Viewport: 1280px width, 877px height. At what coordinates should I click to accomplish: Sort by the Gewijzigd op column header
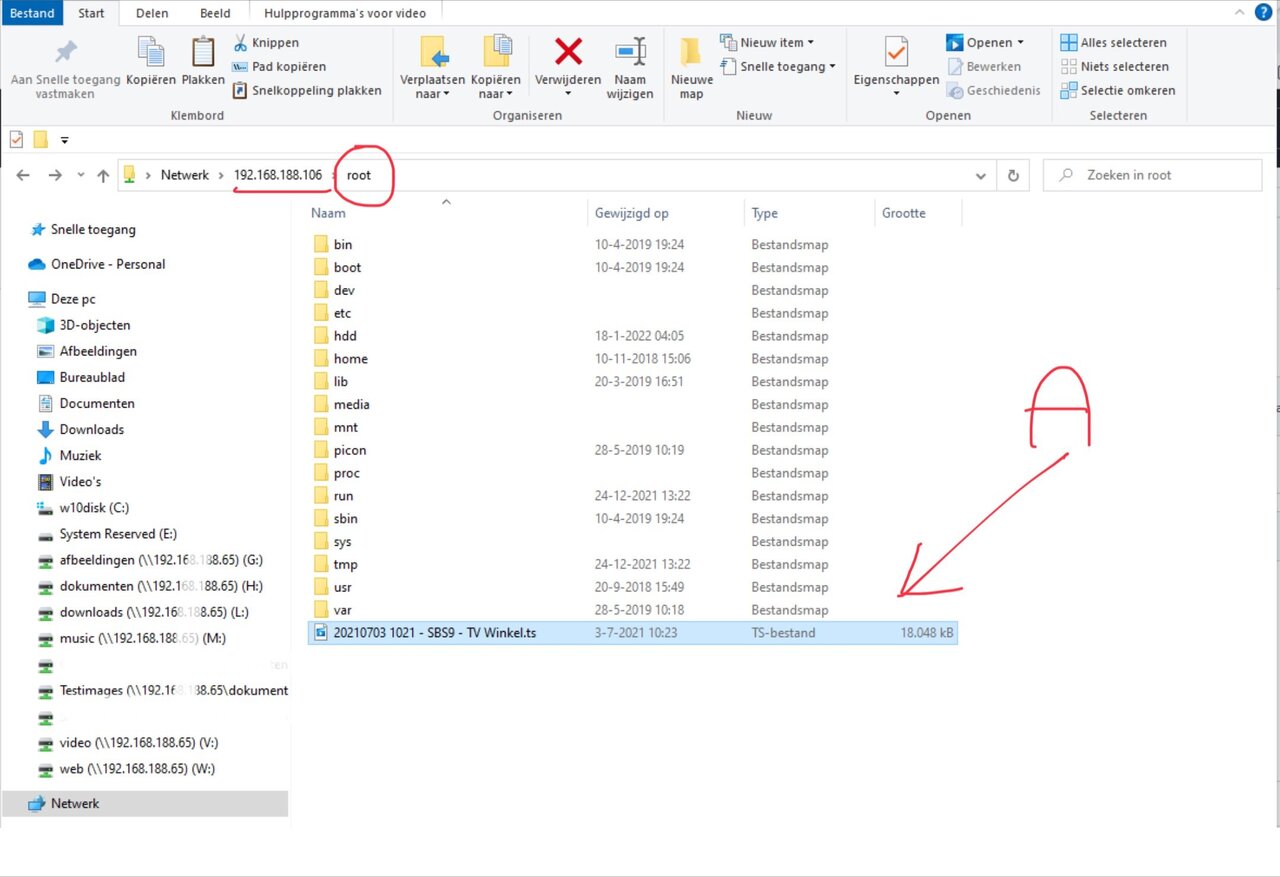tap(632, 213)
